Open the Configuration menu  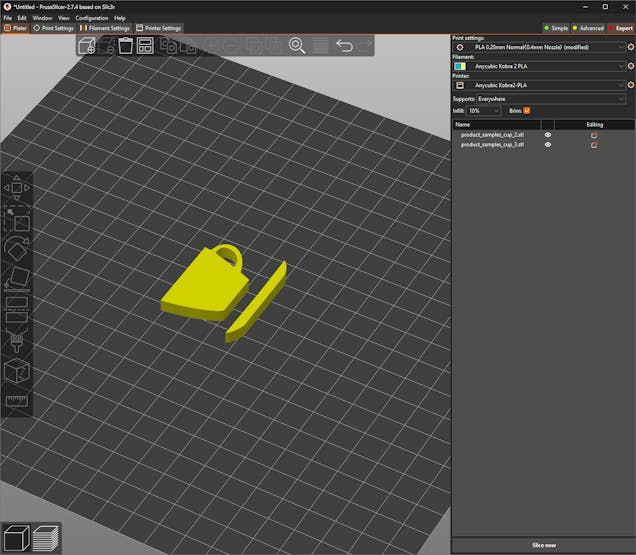pyautogui.click(x=92, y=18)
